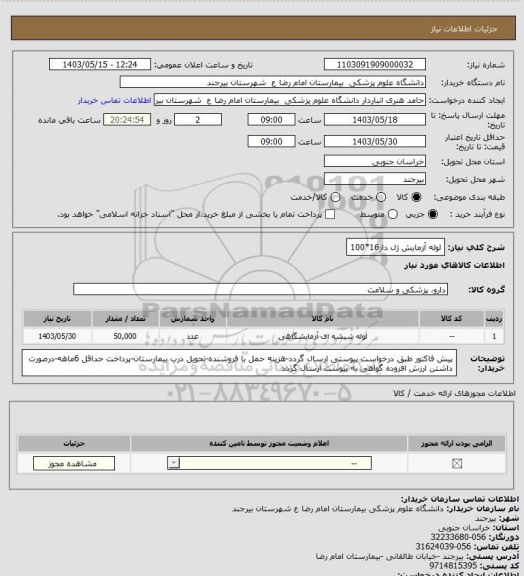Click the table date cell 1403/05/30
The width and height of the screenshot is (524, 576).
click(x=57, y=336)
